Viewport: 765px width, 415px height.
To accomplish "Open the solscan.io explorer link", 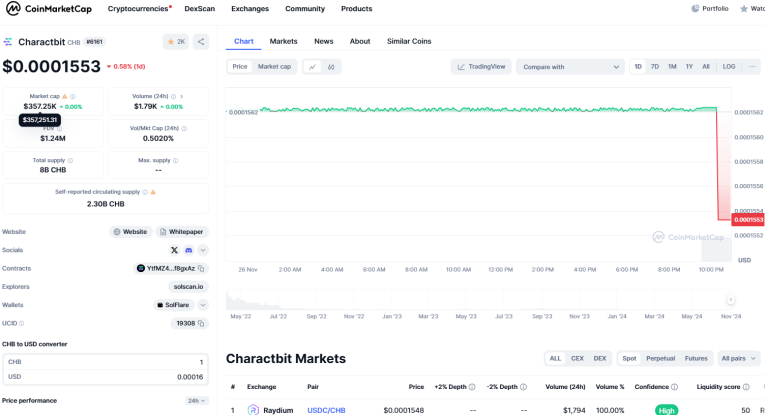I will click(188, 287).
